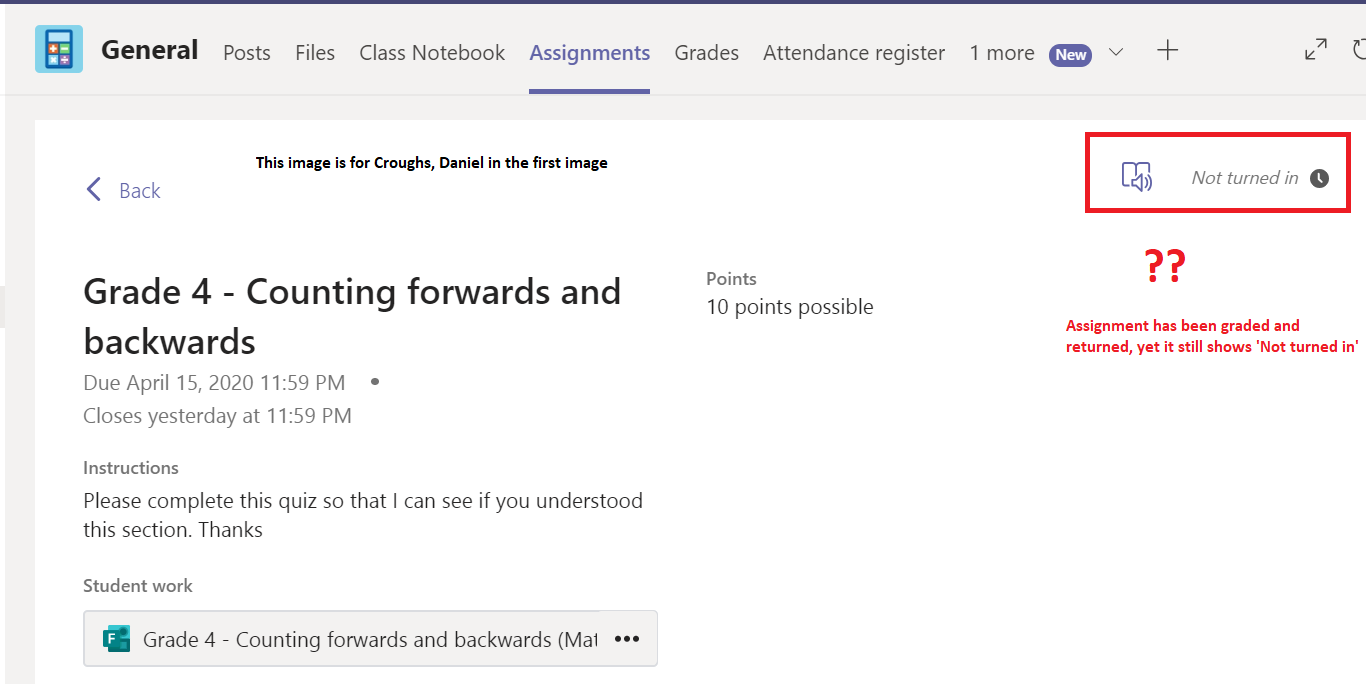Open the attachment's more options ellipsis
The width and height of the screenshot is (1366, 684).
point(627,639)
